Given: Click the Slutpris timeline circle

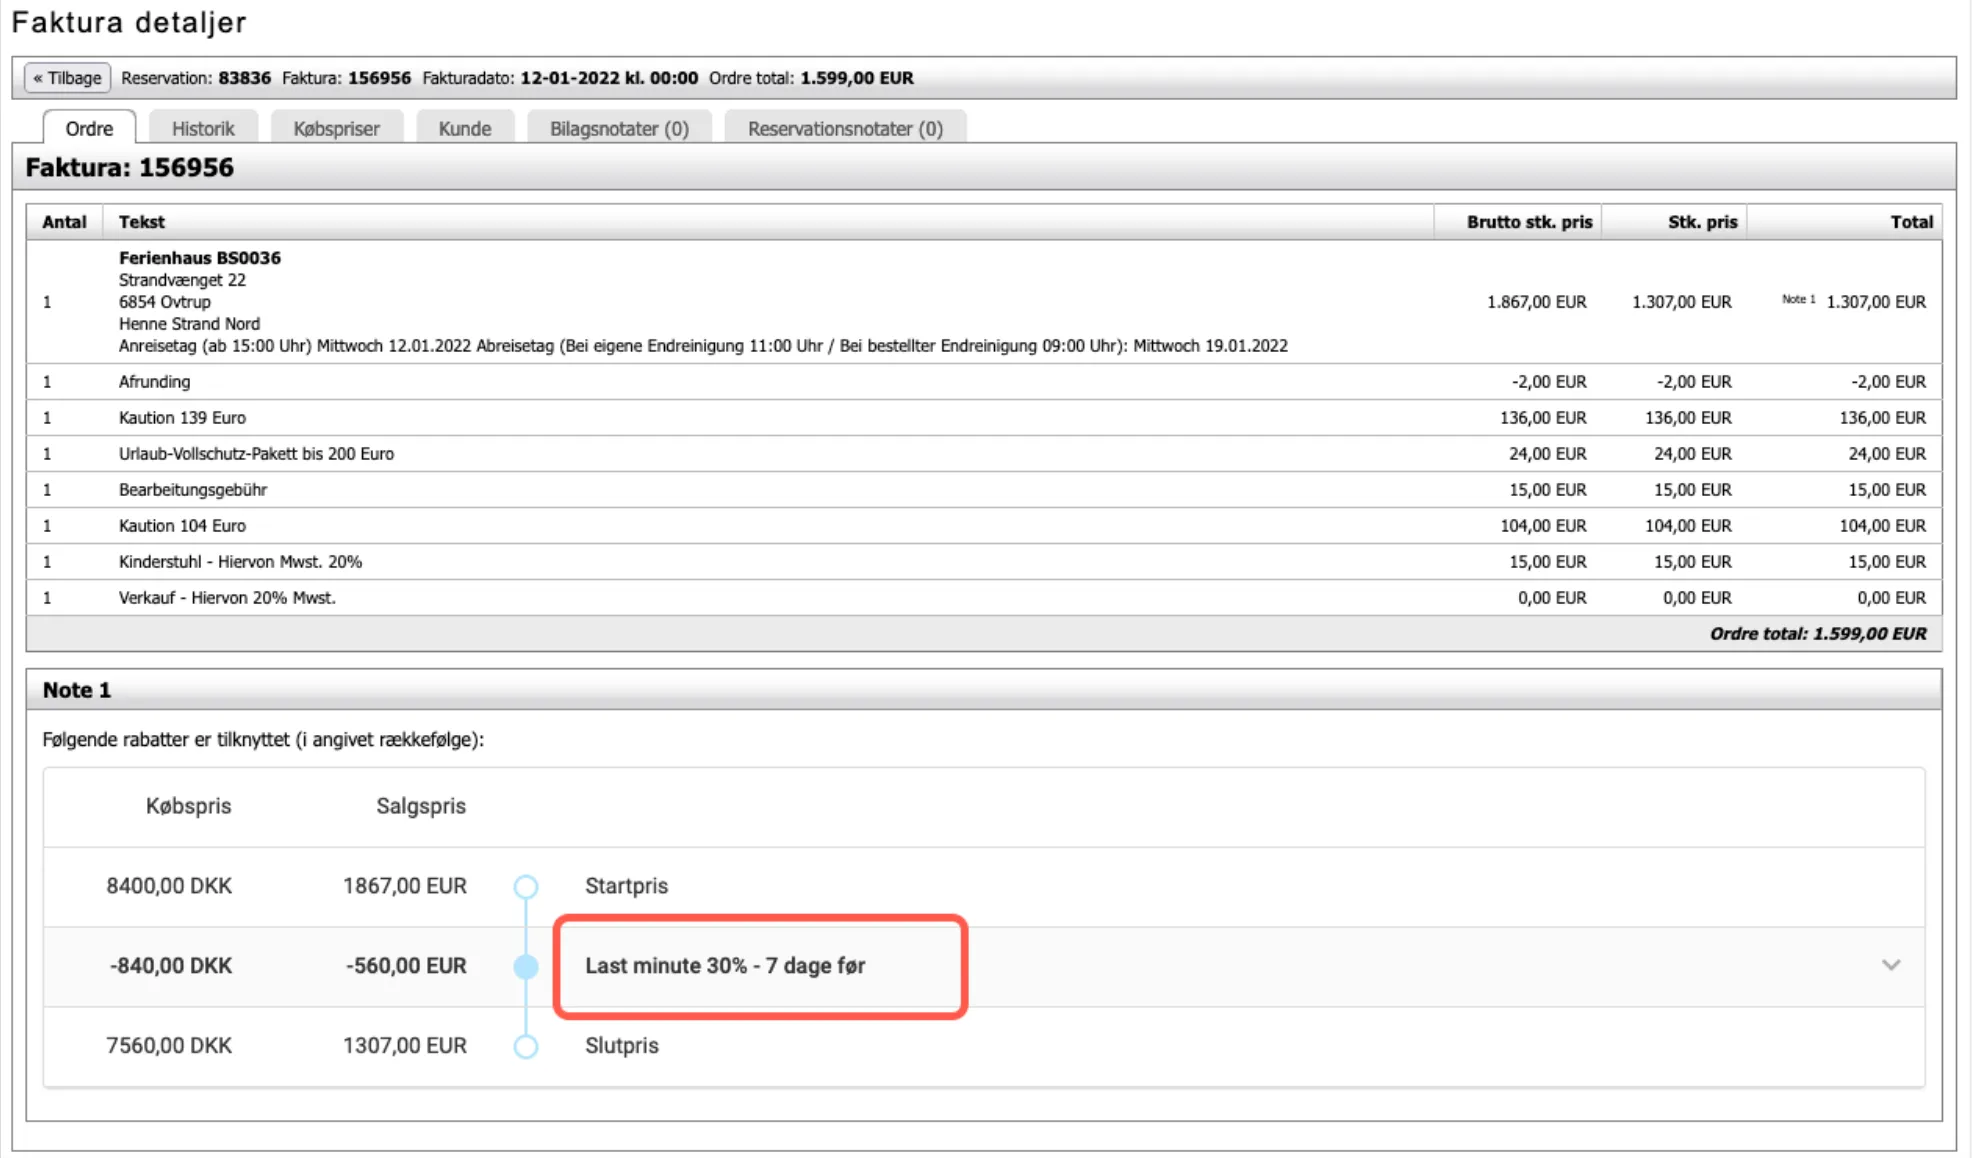Looking at the screenshot, I should [526, 1046].
